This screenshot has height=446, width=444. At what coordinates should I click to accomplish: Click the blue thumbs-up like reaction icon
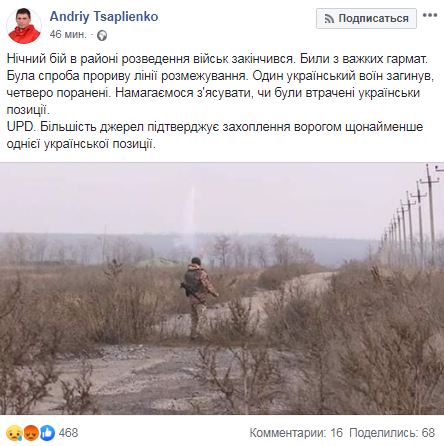click(48, 433)
